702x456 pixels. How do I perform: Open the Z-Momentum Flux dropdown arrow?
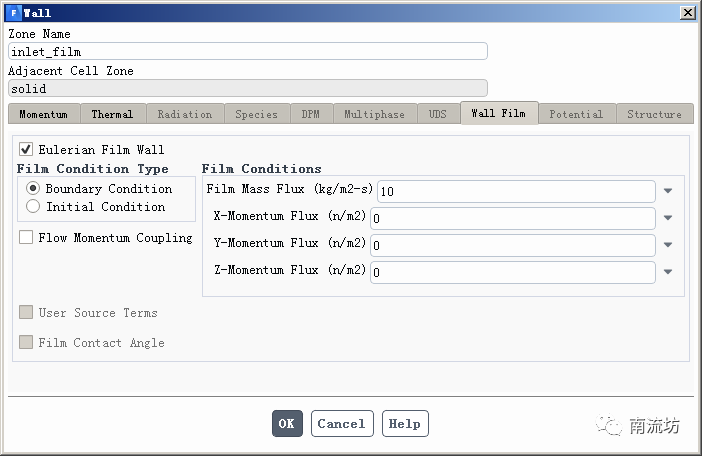pyautogui.click(x=668, y=272)
